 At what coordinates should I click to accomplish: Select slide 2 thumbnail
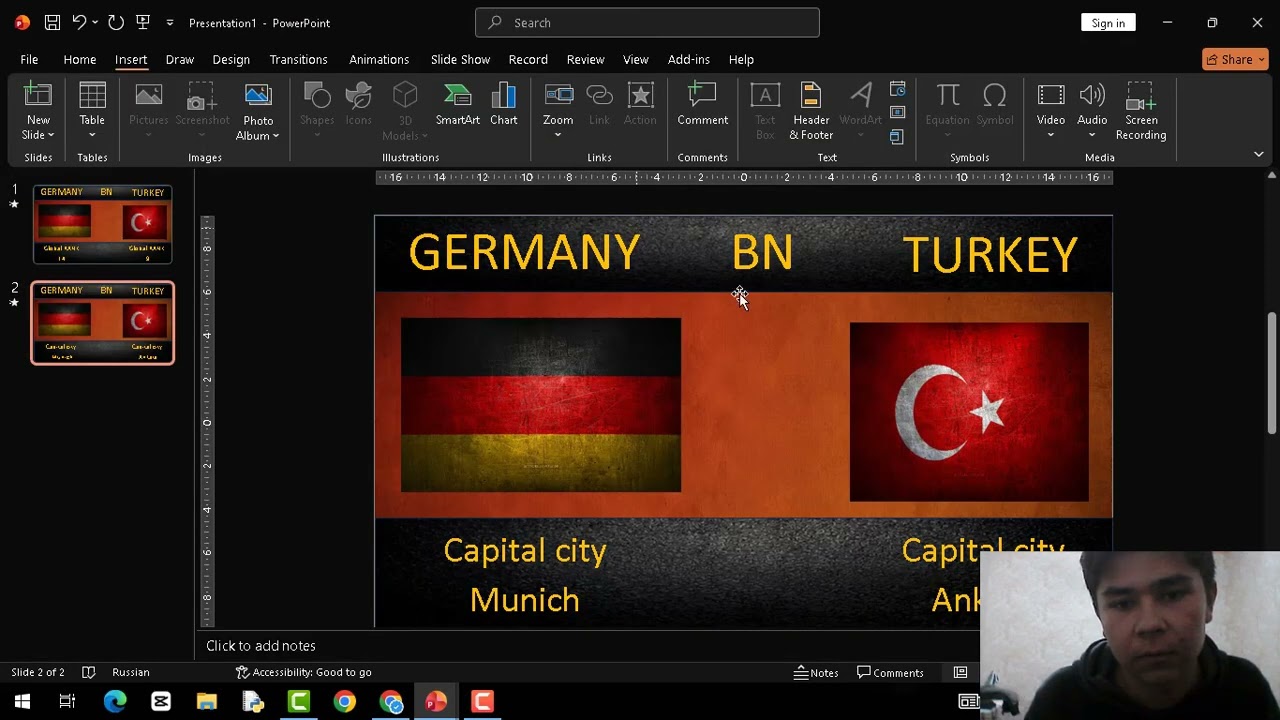click(x=102, y=323)
